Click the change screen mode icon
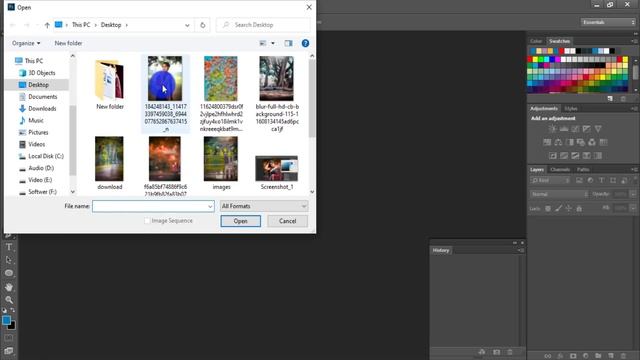Screen dimensions: 640x360 pyautogui.click(x=9, y=351)
